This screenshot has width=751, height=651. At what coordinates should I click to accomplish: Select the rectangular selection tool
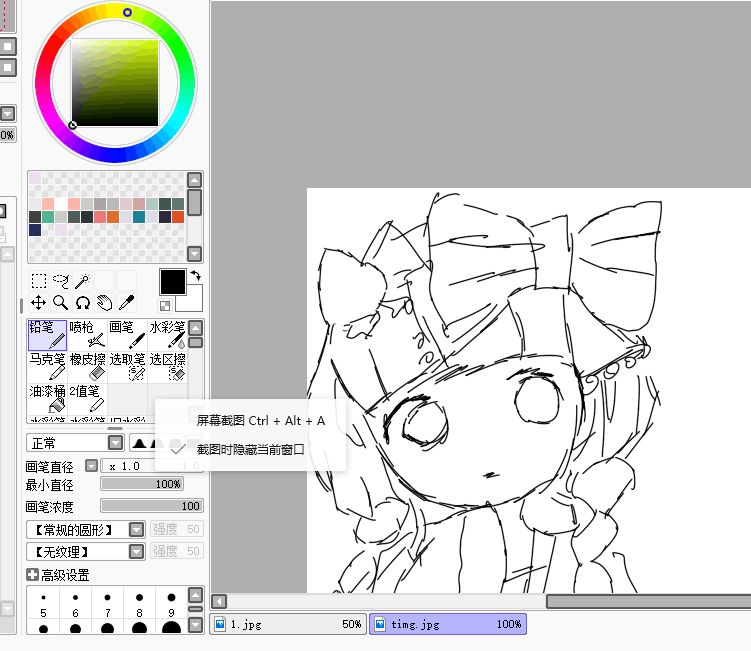(38, 281)
